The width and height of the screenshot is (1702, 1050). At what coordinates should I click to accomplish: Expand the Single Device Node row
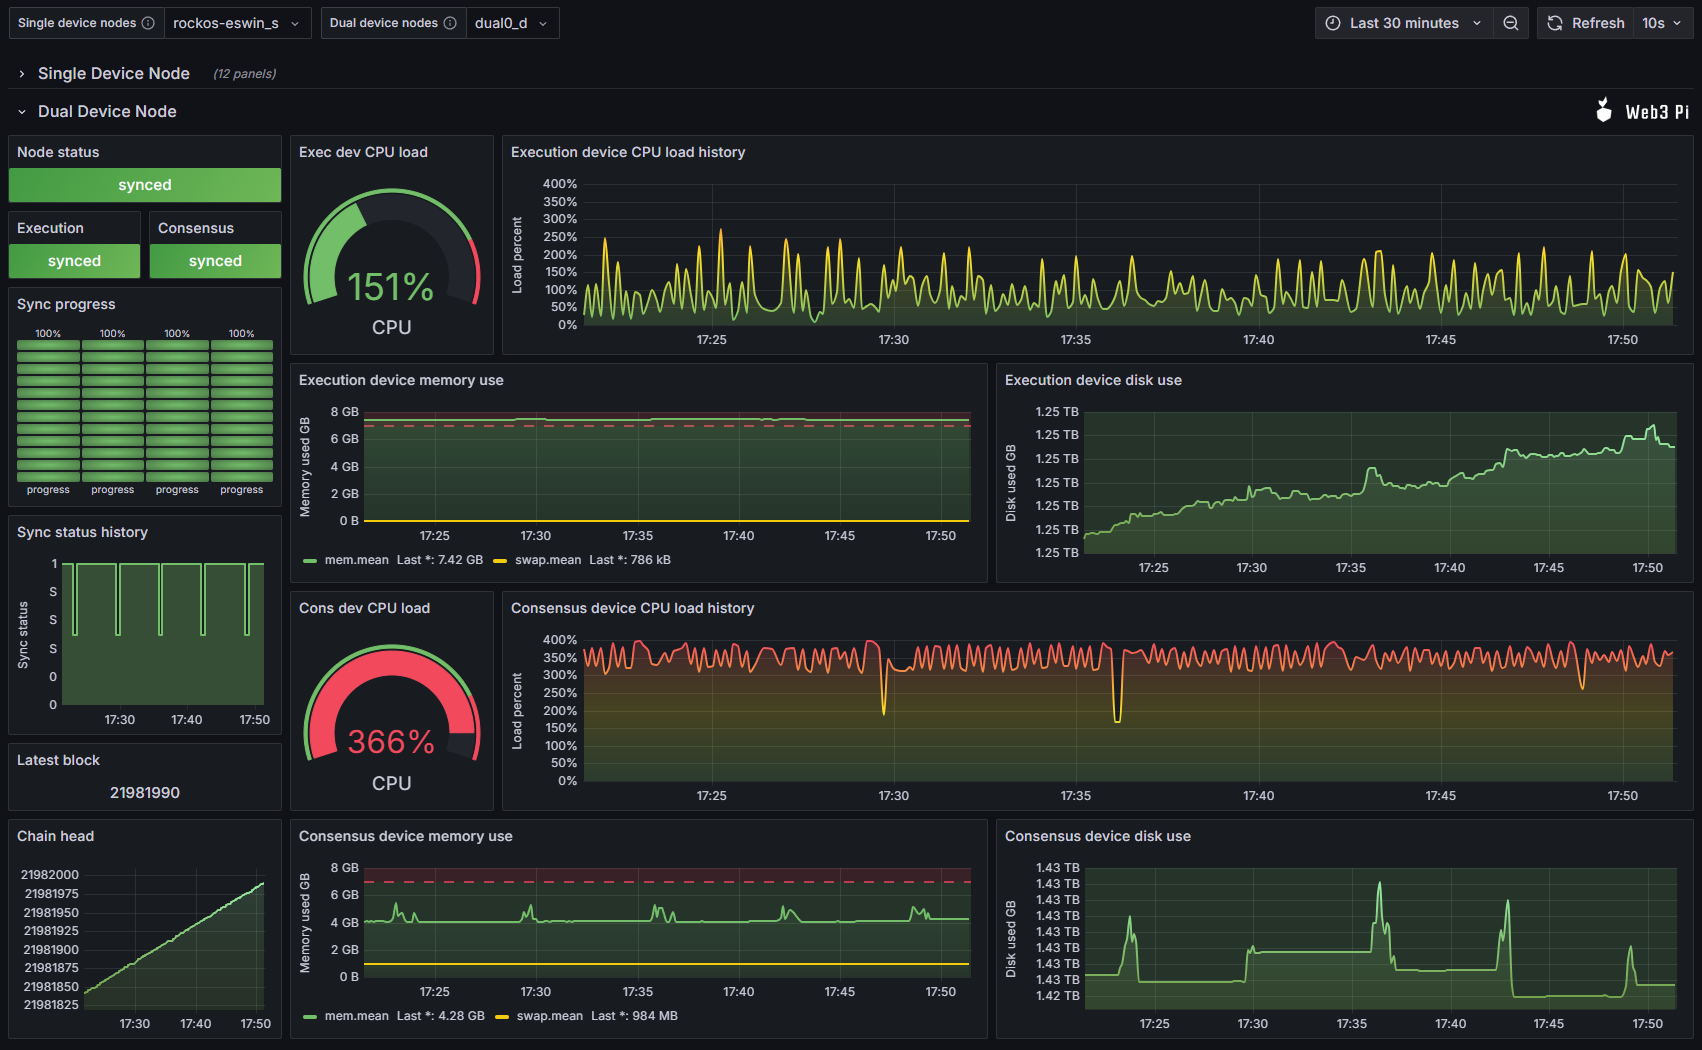click(x=114, y=73)
